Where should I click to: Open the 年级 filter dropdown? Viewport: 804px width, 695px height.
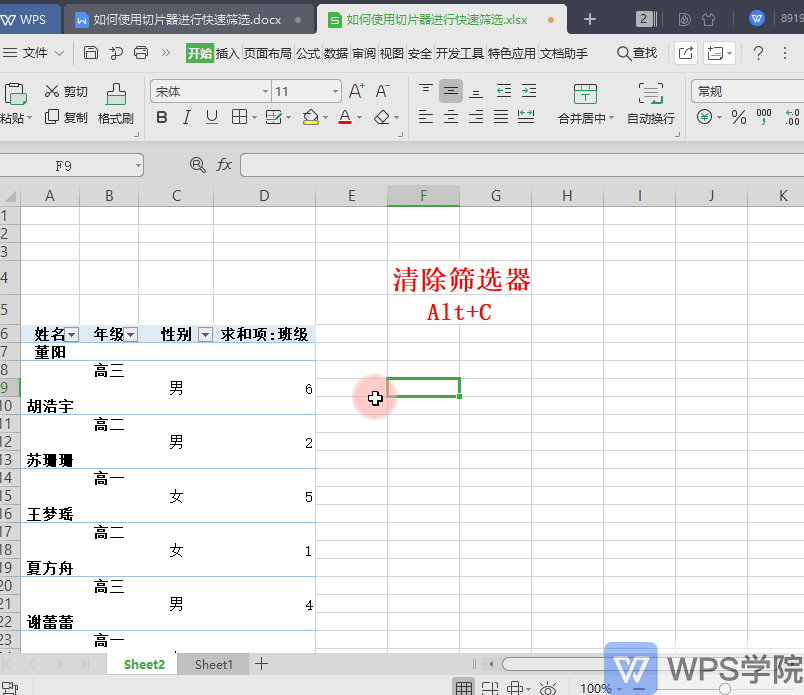click(131, 335)
